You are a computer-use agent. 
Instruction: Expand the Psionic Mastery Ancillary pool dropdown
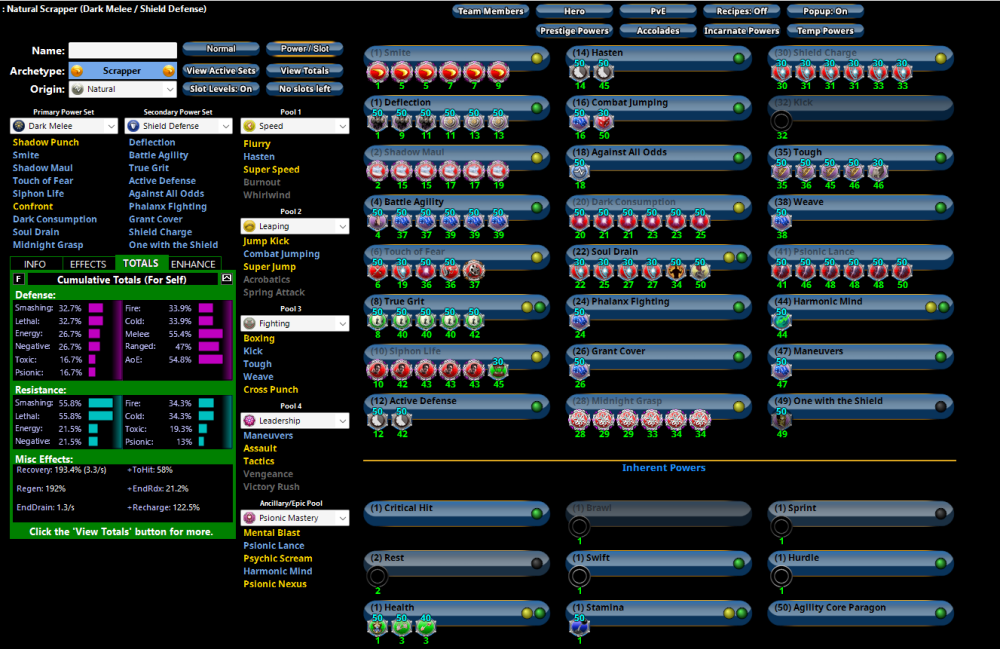coord(295,518)
